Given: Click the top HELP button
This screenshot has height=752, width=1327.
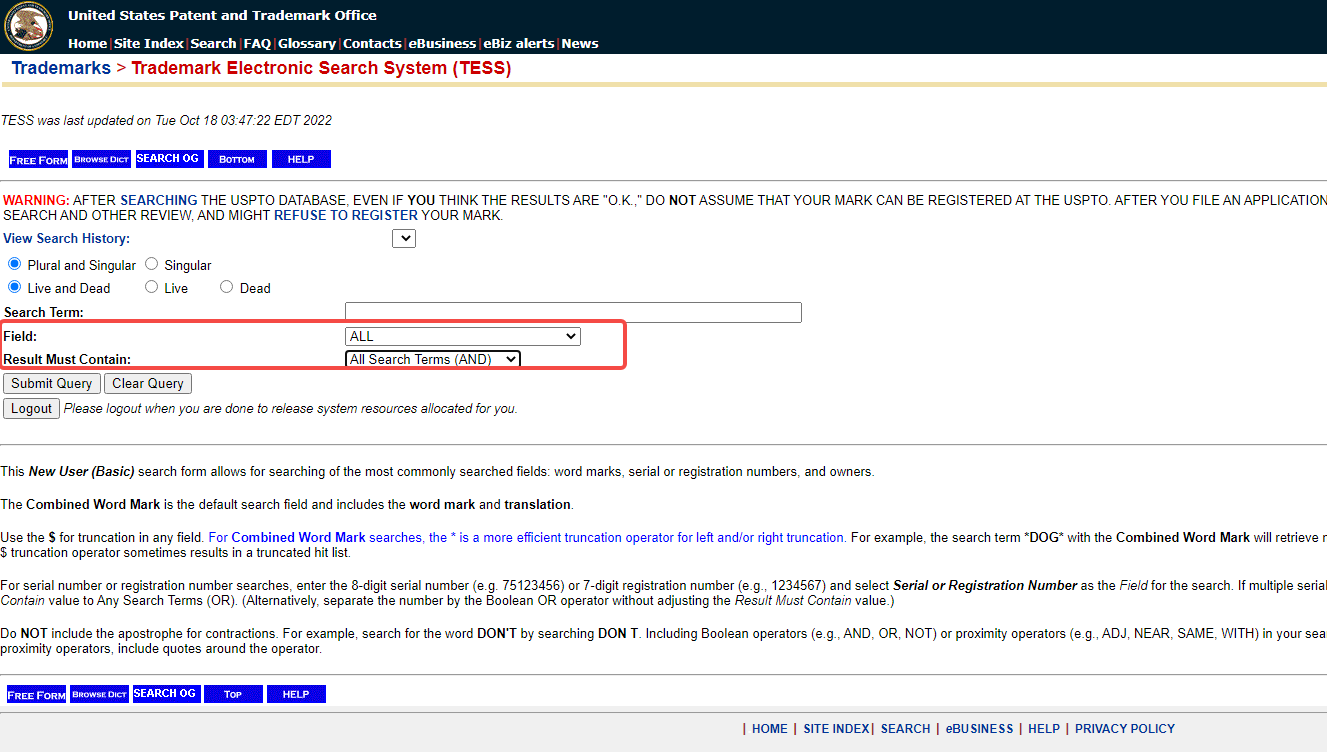Looking at the screenshot, I should pyautogui.click(x=301, y=159).
